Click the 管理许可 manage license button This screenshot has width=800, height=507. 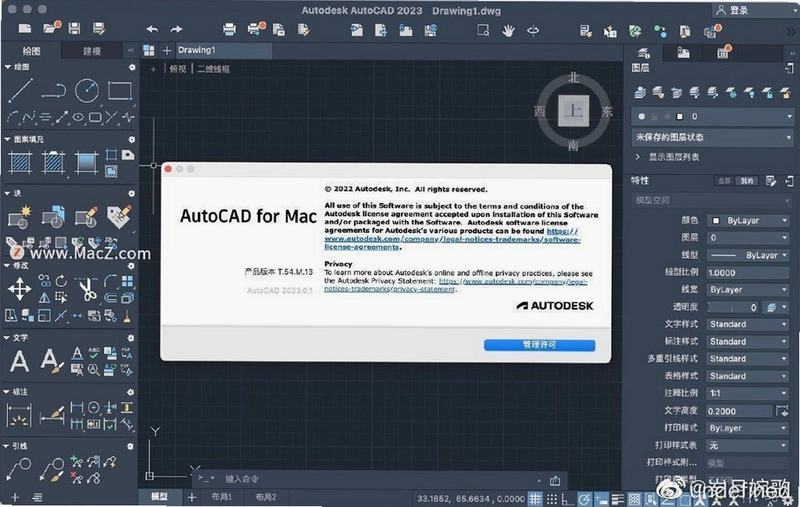(x=539, y=345)
